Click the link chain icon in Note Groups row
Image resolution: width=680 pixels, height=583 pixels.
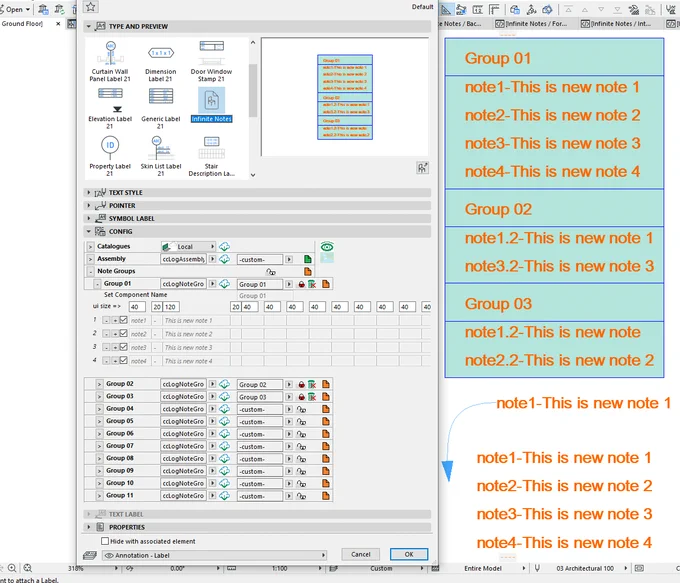point(271,272)
